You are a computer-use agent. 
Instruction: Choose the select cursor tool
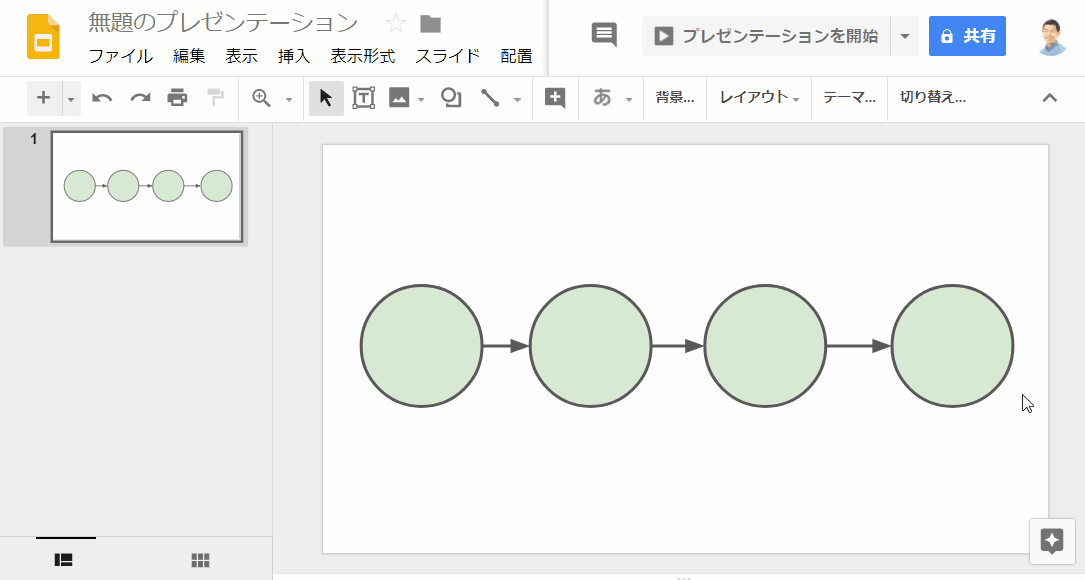326,98
